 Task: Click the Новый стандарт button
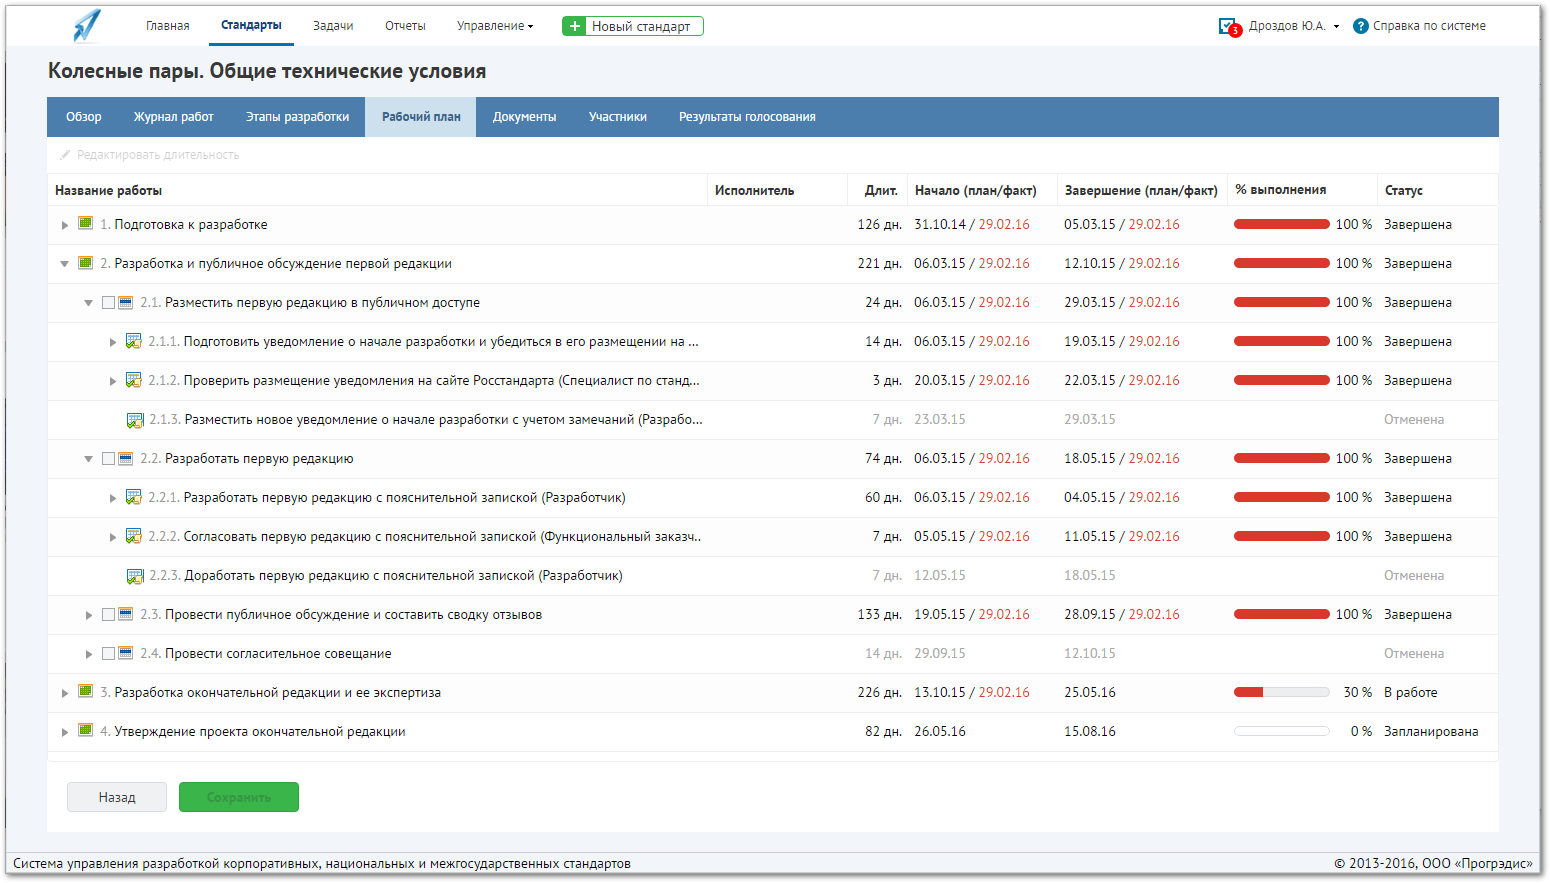[x=632, y=26]
